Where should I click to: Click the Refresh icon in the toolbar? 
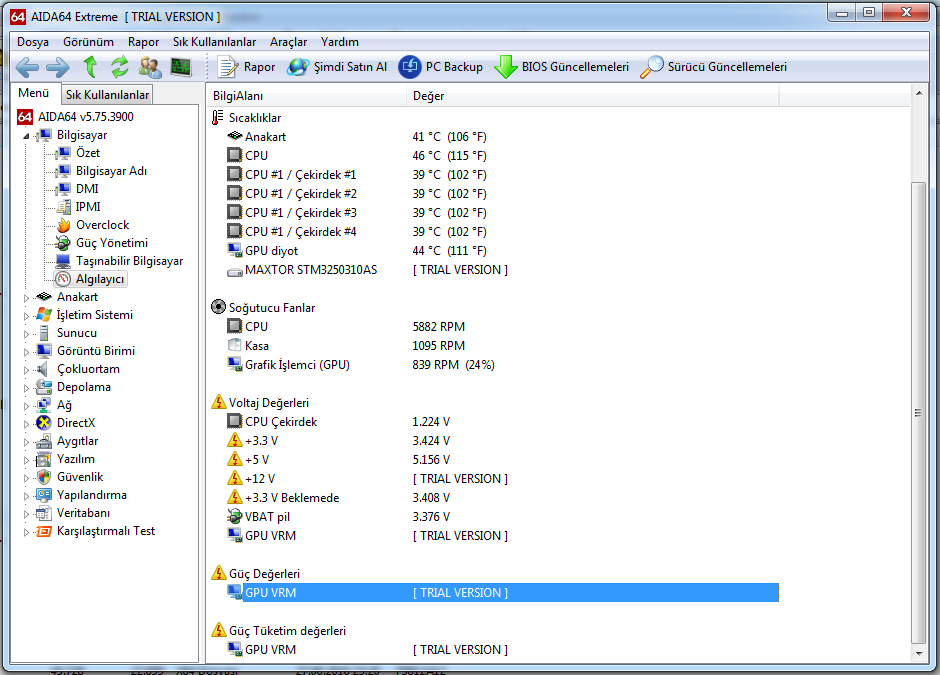[120, 67]
